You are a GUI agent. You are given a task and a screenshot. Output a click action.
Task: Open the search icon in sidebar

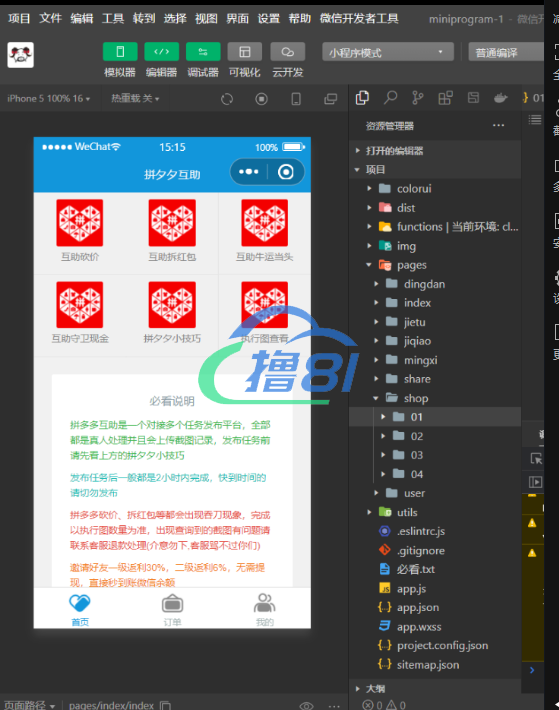[x=390, y=97]
